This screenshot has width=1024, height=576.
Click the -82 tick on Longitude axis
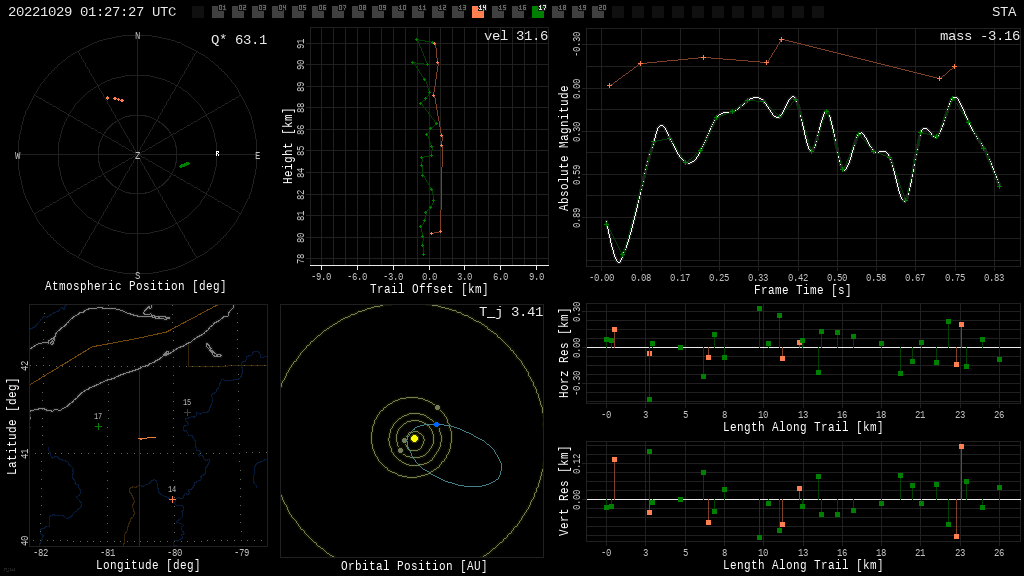click(40, 552)
